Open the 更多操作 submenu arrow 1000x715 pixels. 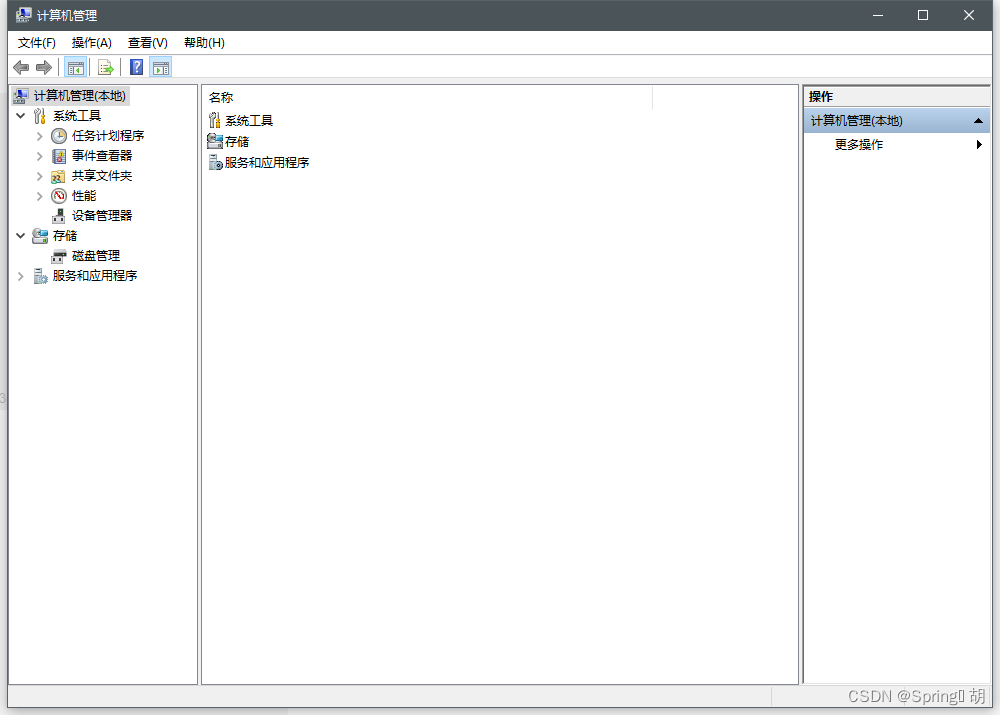coord(979,145)
